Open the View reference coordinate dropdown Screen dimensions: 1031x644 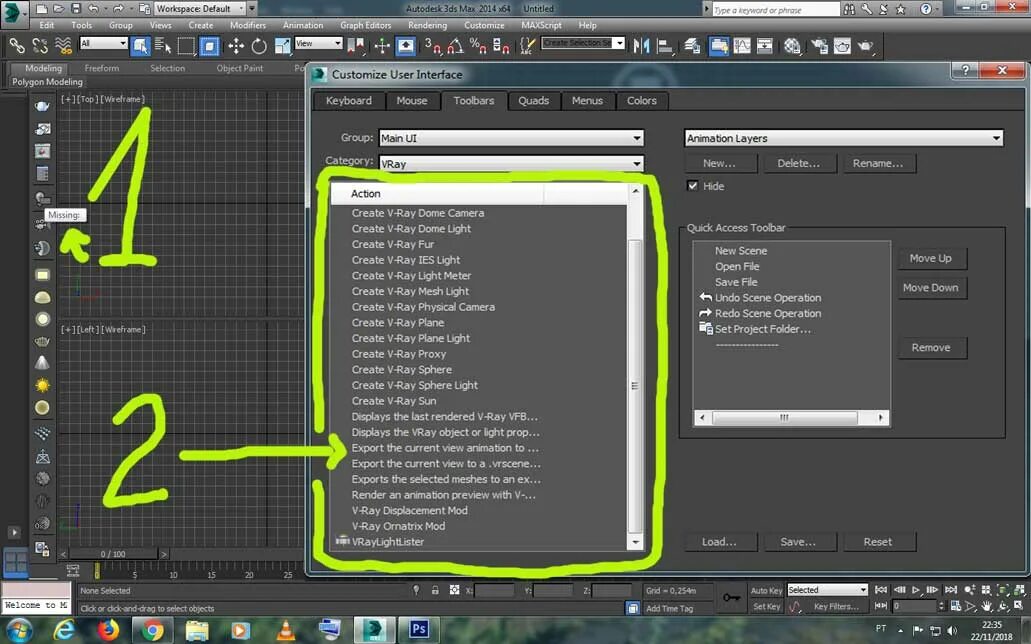pyautogui.click(x=319, y=43)
